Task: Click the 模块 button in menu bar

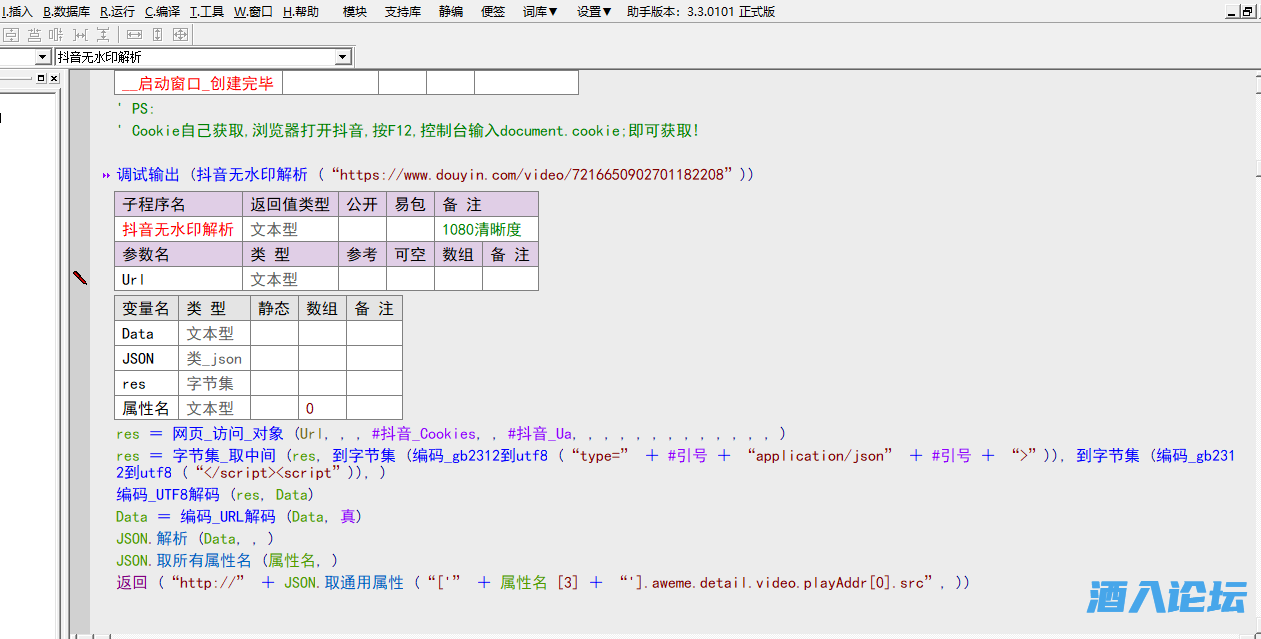Action: click(x=355, y=12)
